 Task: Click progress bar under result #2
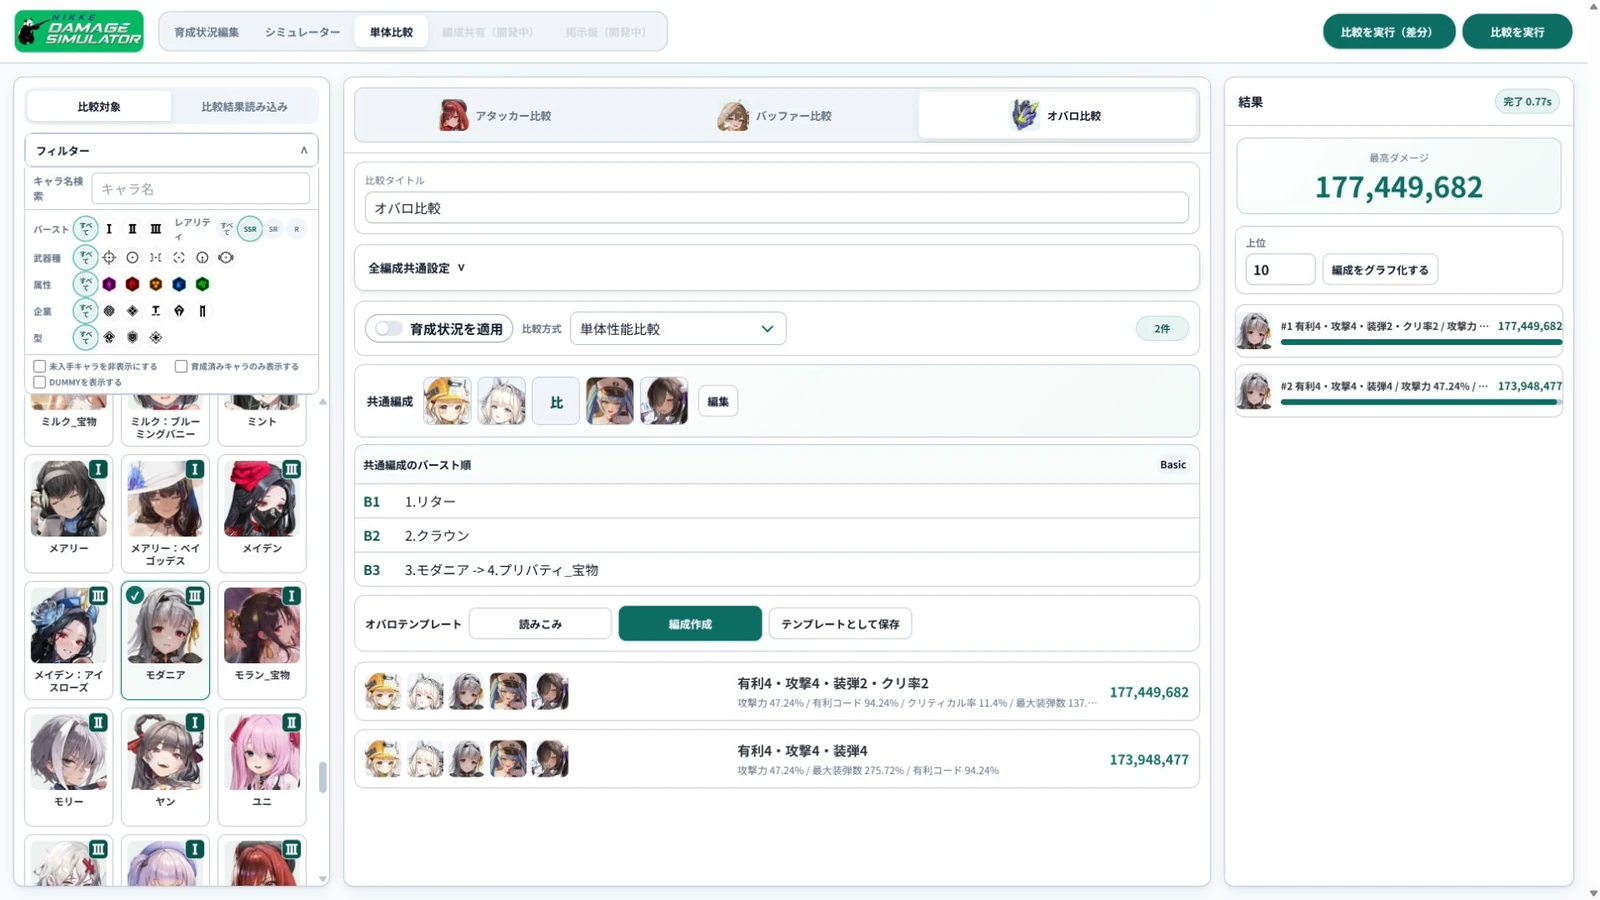(1421, 402)
